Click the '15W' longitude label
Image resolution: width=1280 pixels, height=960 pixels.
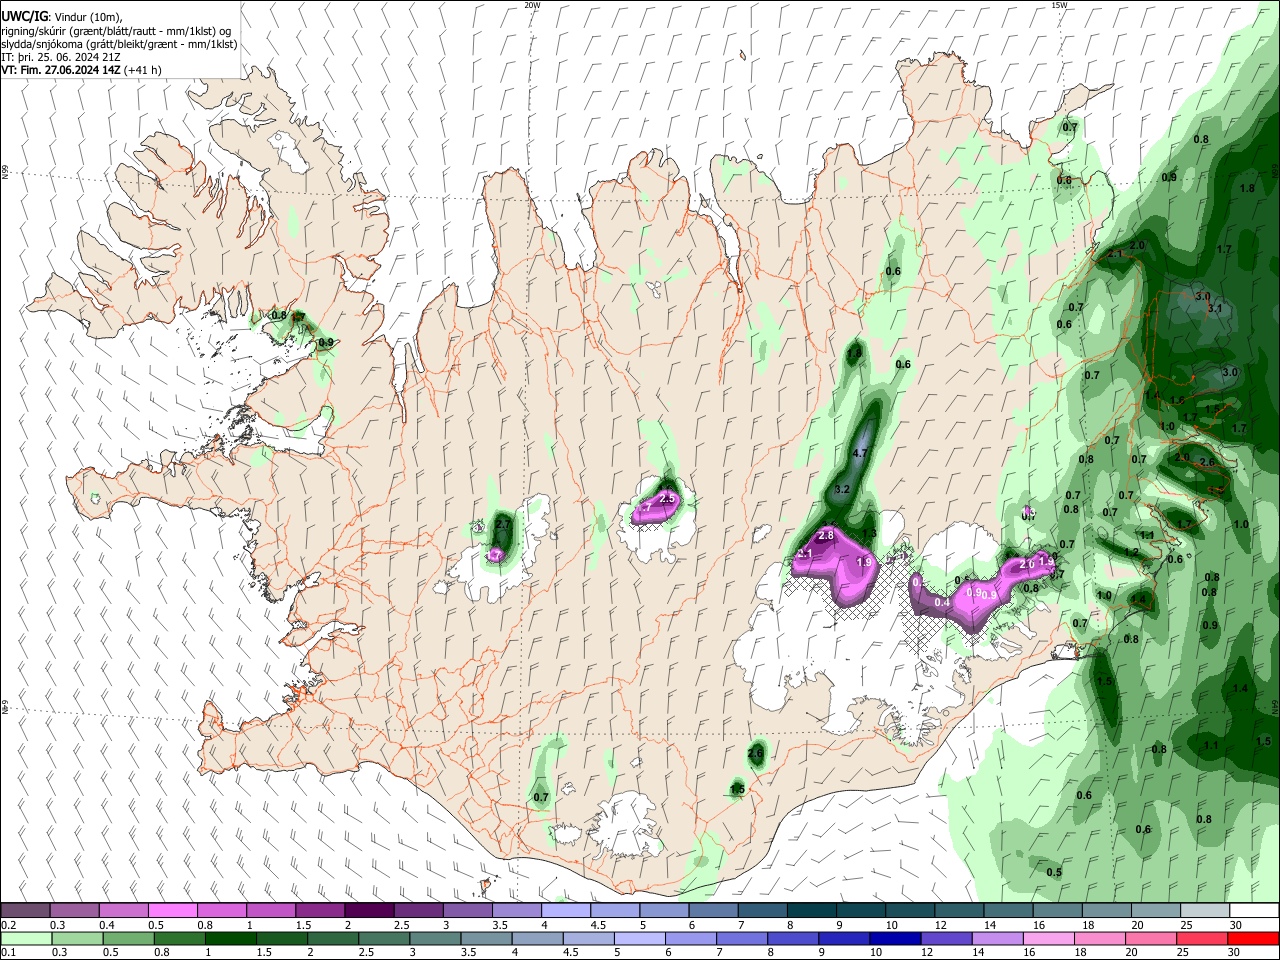tap(1059, 5)
